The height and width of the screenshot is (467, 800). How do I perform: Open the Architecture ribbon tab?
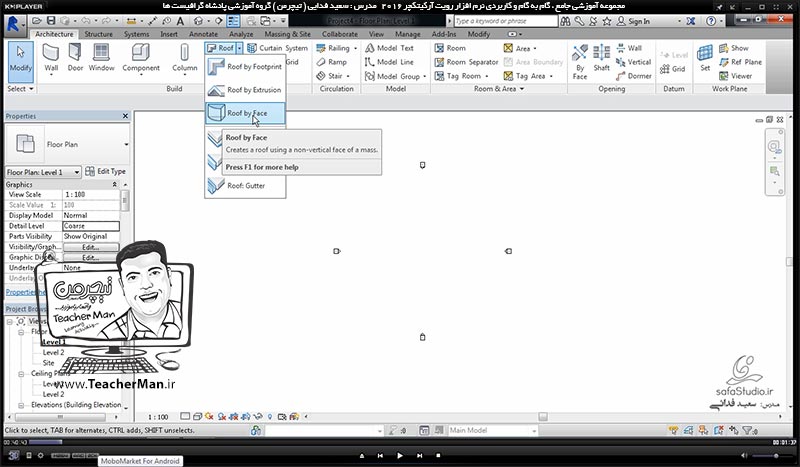tap(54, 34)
